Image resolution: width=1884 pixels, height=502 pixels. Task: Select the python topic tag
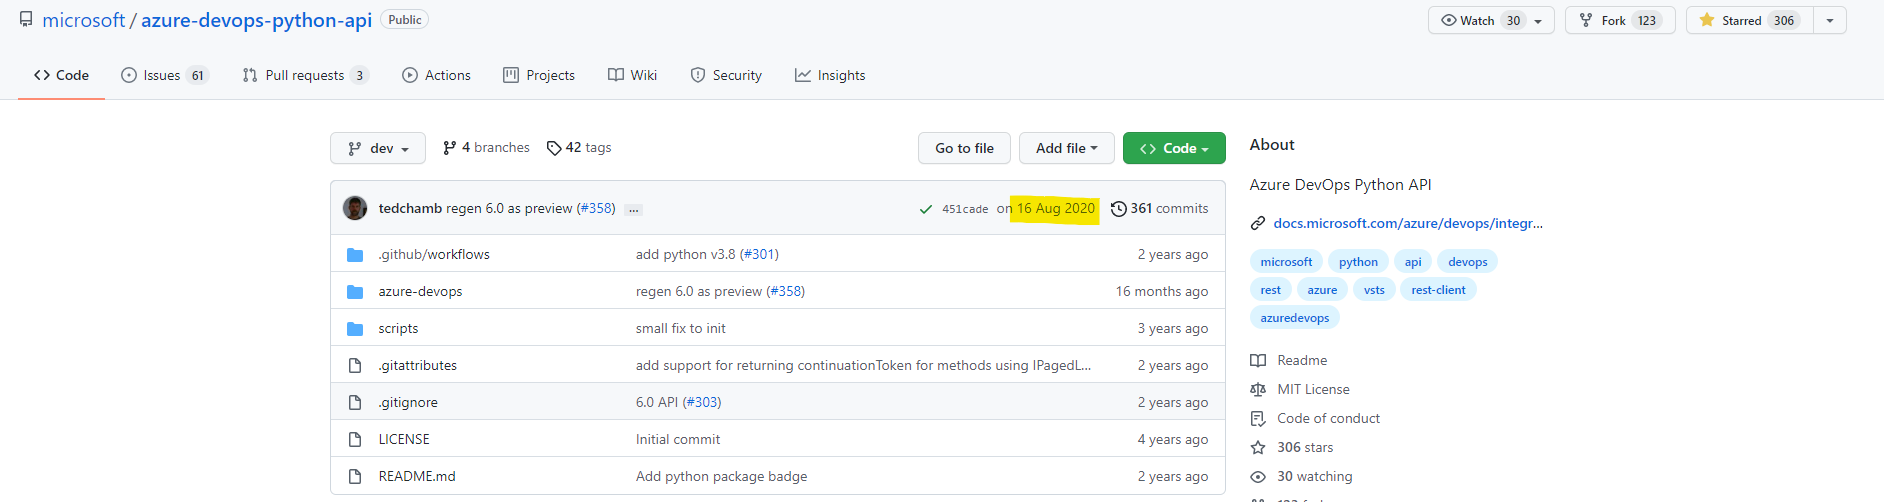1358,262
